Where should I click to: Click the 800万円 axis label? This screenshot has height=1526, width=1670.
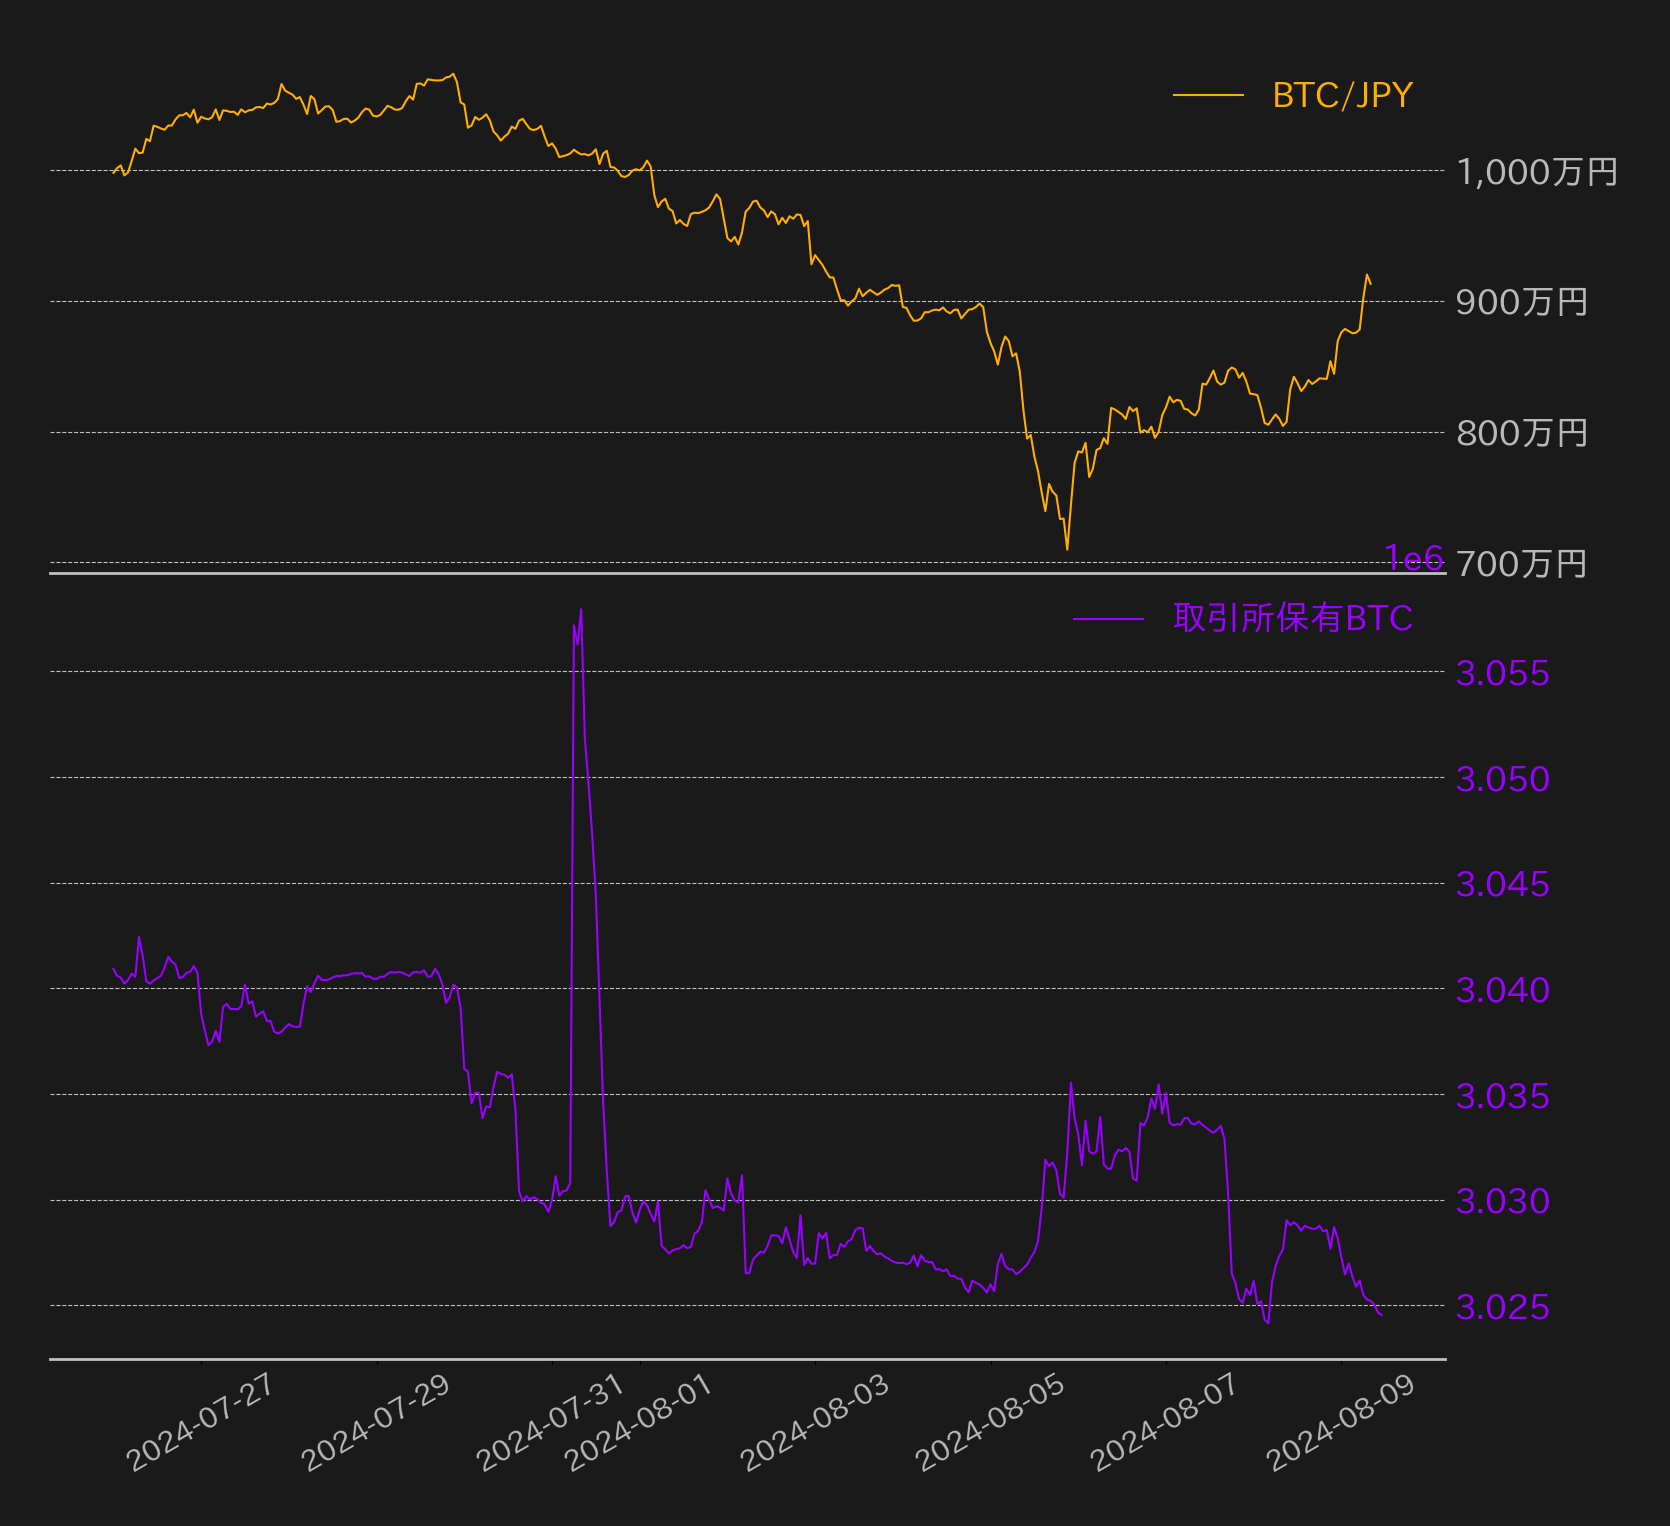click(1522, 433)
